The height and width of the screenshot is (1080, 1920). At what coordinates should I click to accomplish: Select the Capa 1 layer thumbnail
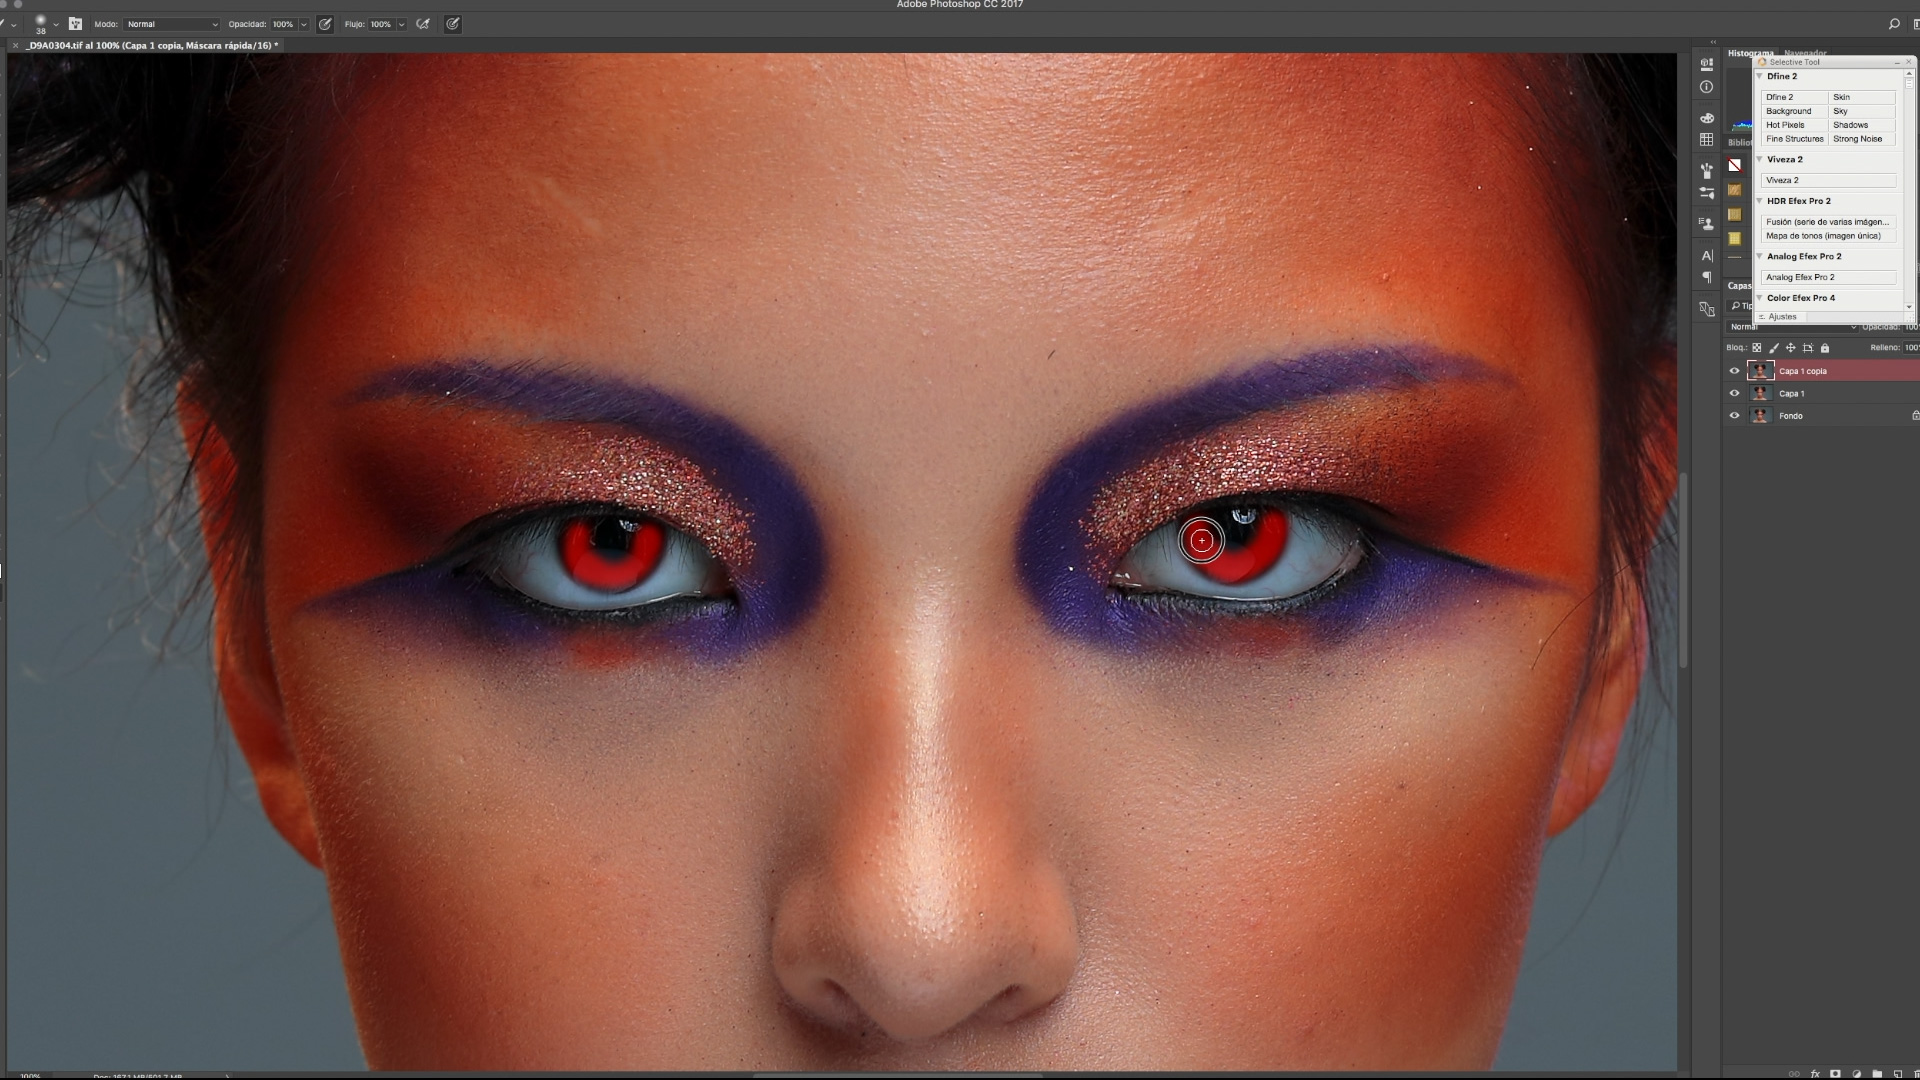[1760, 394]
